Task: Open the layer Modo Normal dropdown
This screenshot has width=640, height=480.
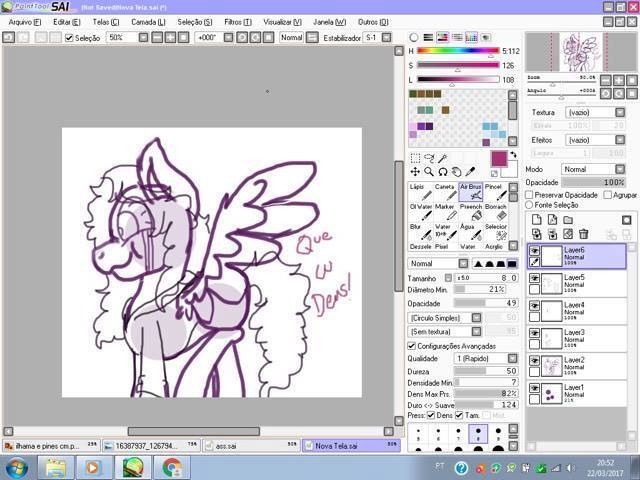Action: pyautogui.click(x=620, y=169)
